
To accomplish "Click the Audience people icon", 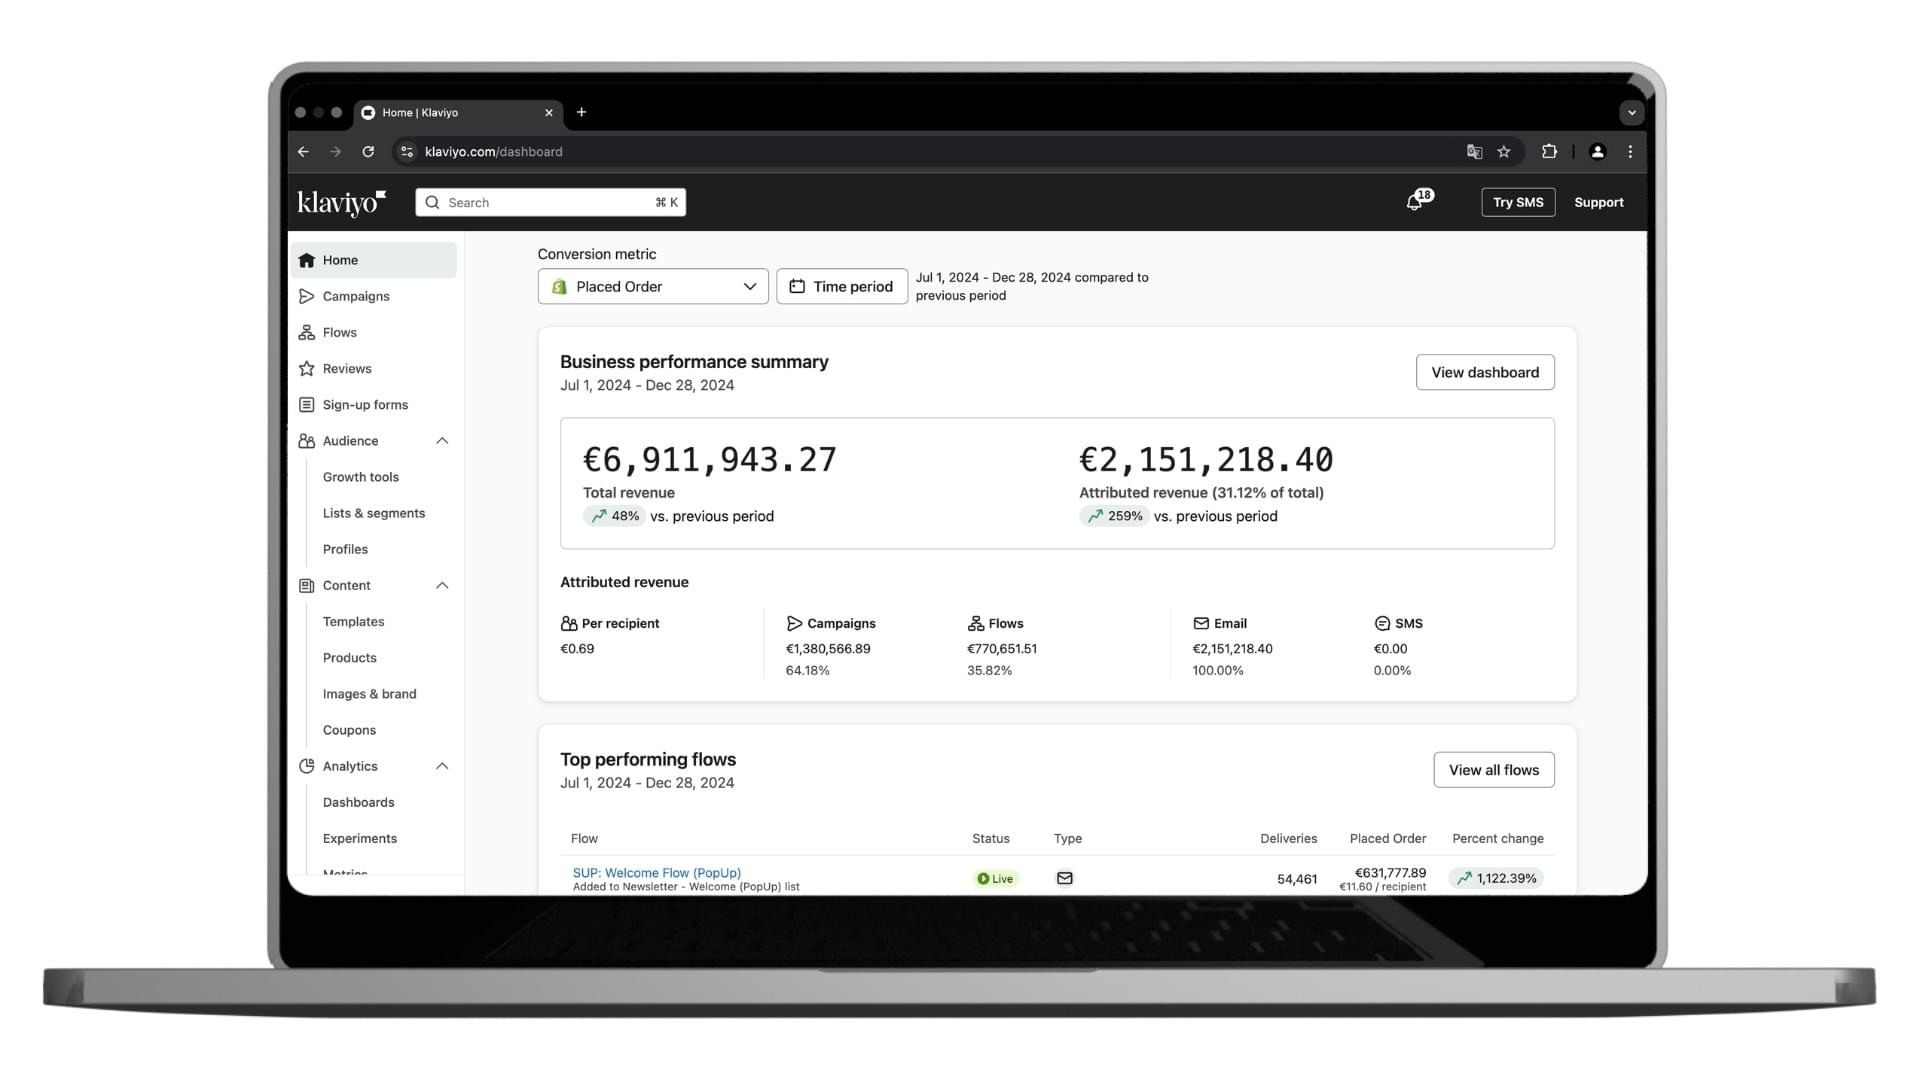I will click(307, 441).
